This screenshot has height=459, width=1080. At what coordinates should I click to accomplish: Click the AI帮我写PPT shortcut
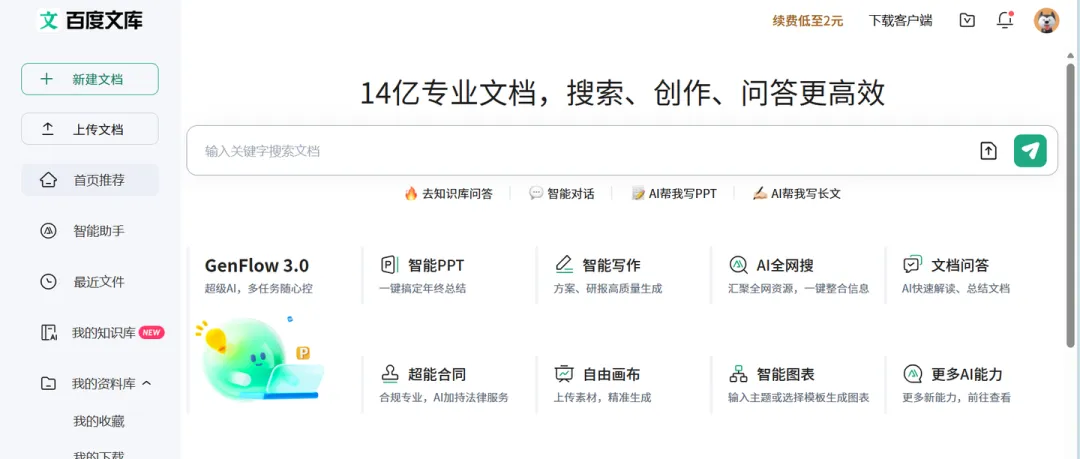pyautogui.click(x=674, y=194)
